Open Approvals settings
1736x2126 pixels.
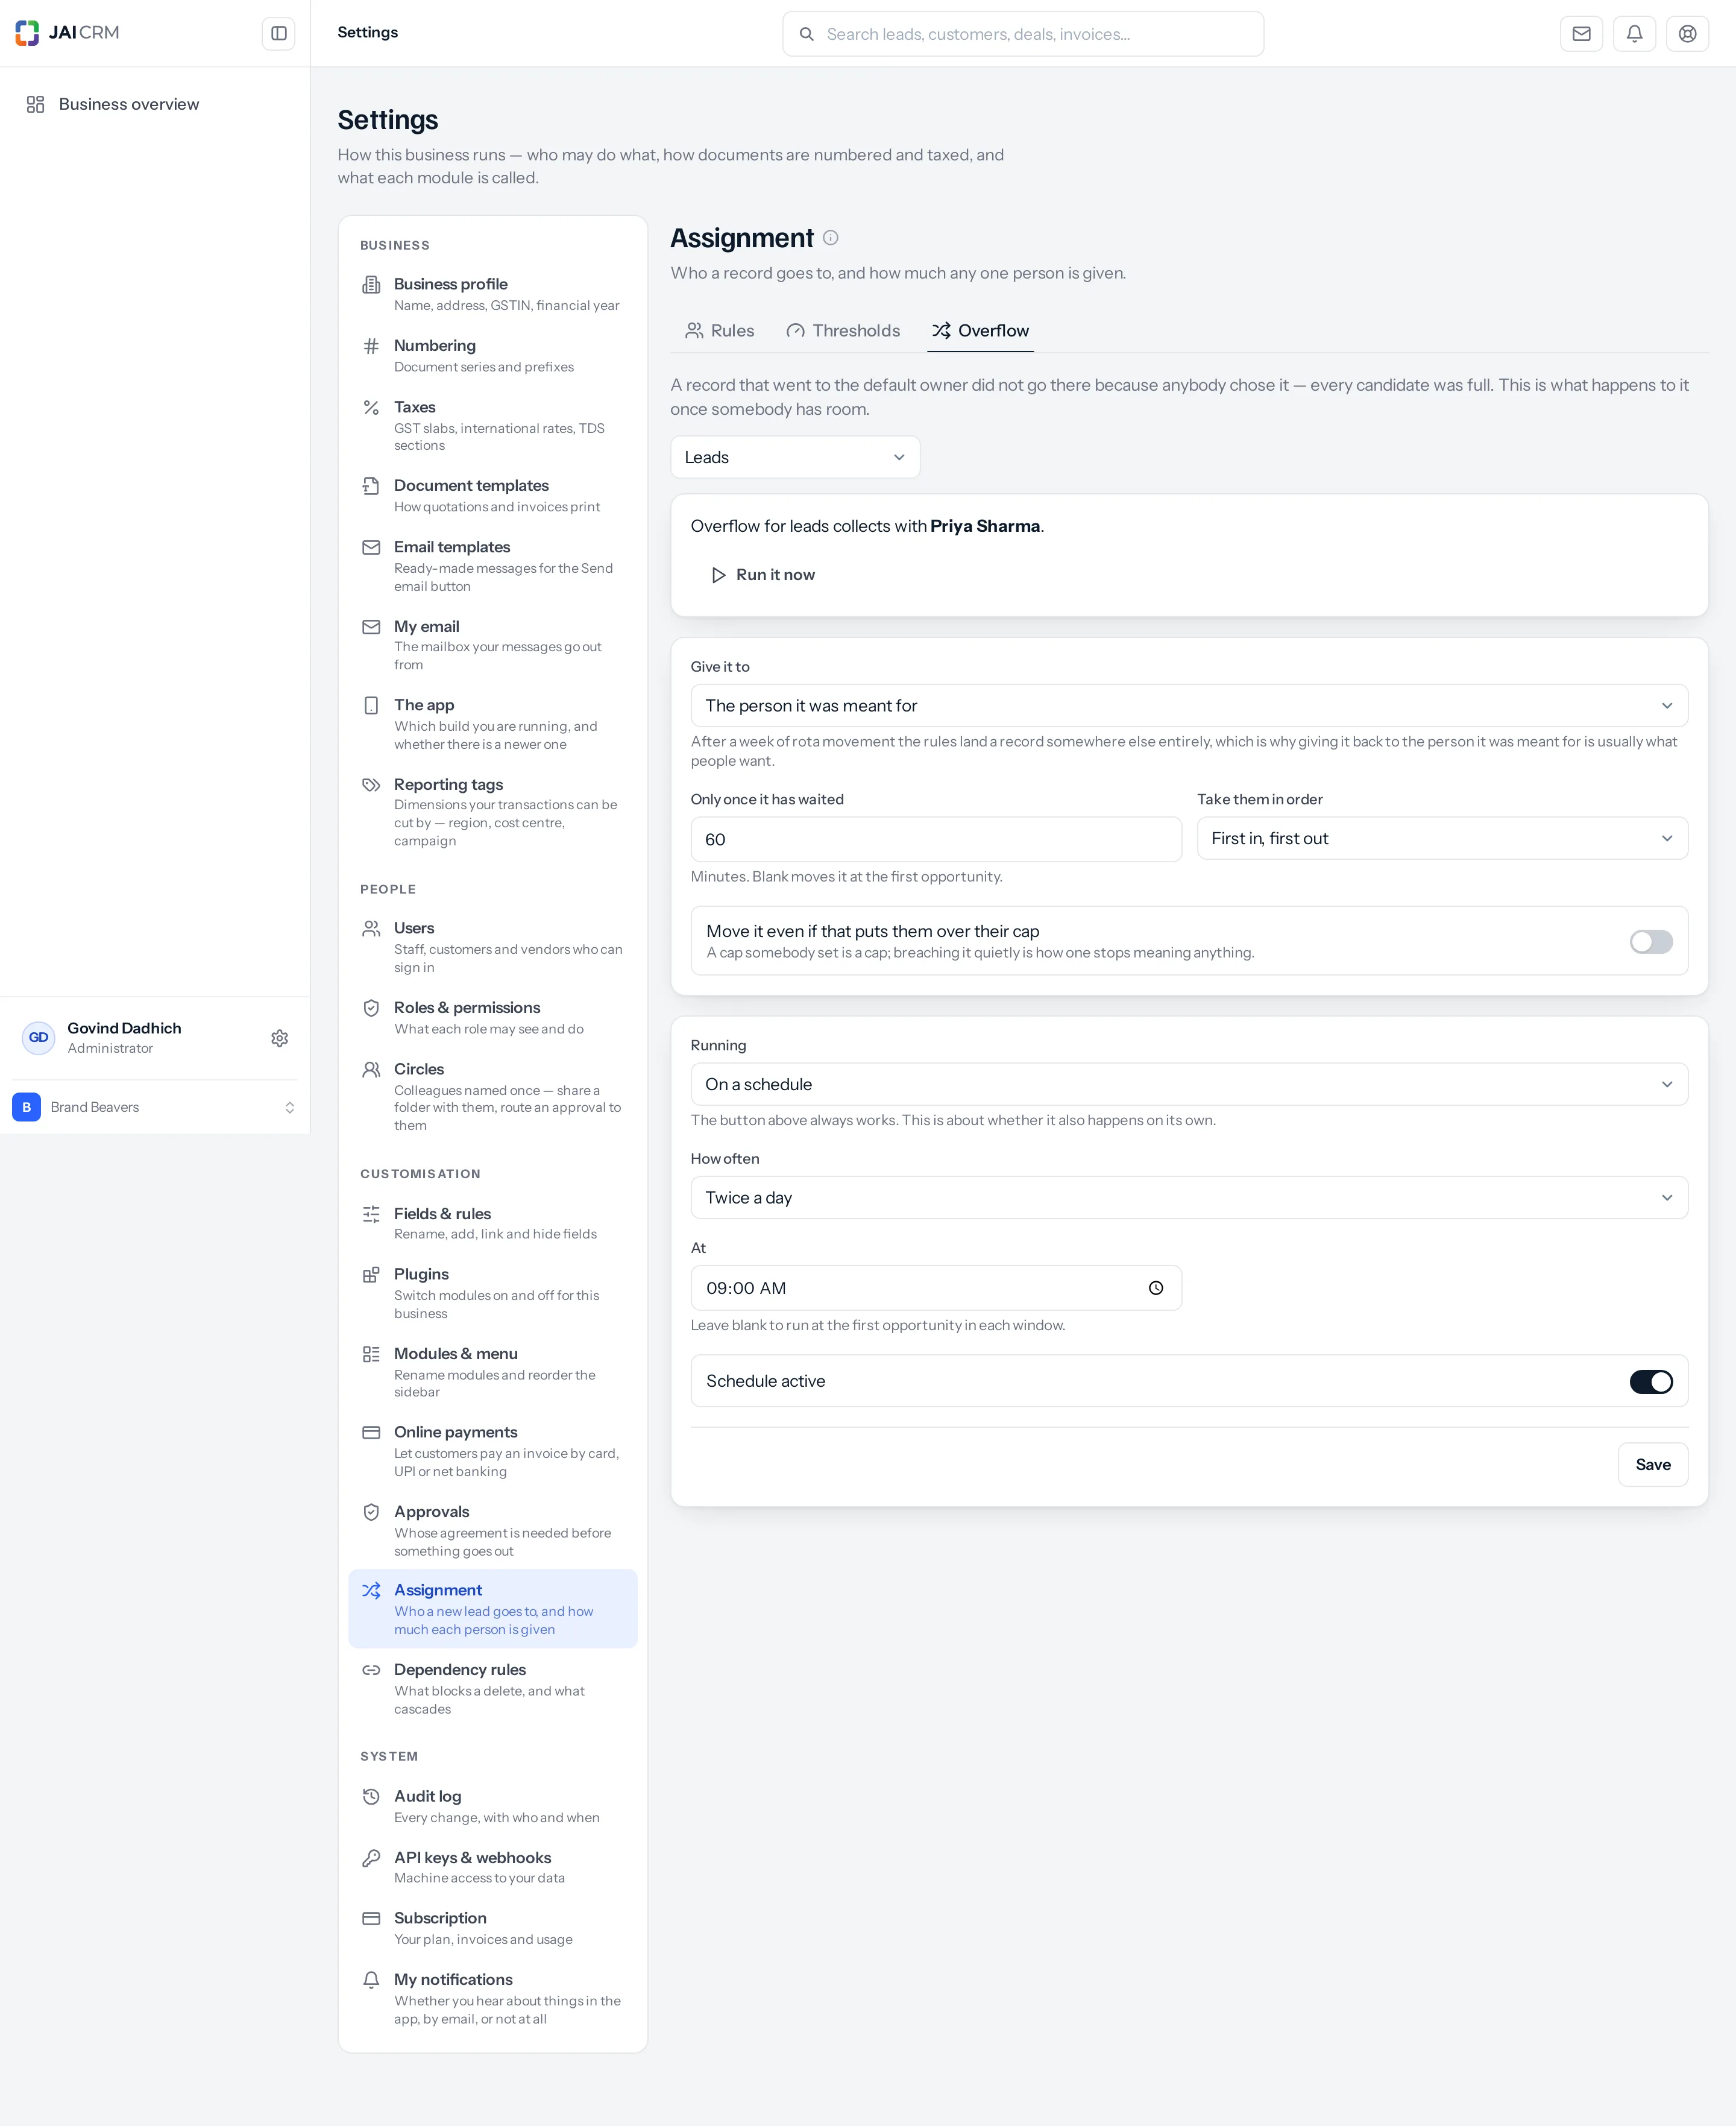pos(493,1531)
